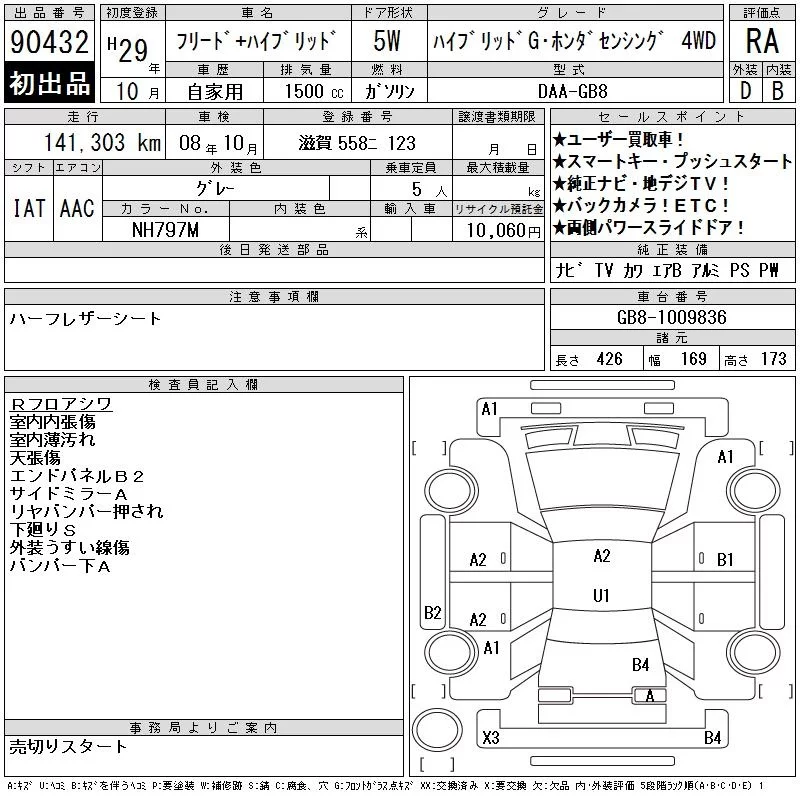Click inspector note 外装うすい線傷

(69, 547)
